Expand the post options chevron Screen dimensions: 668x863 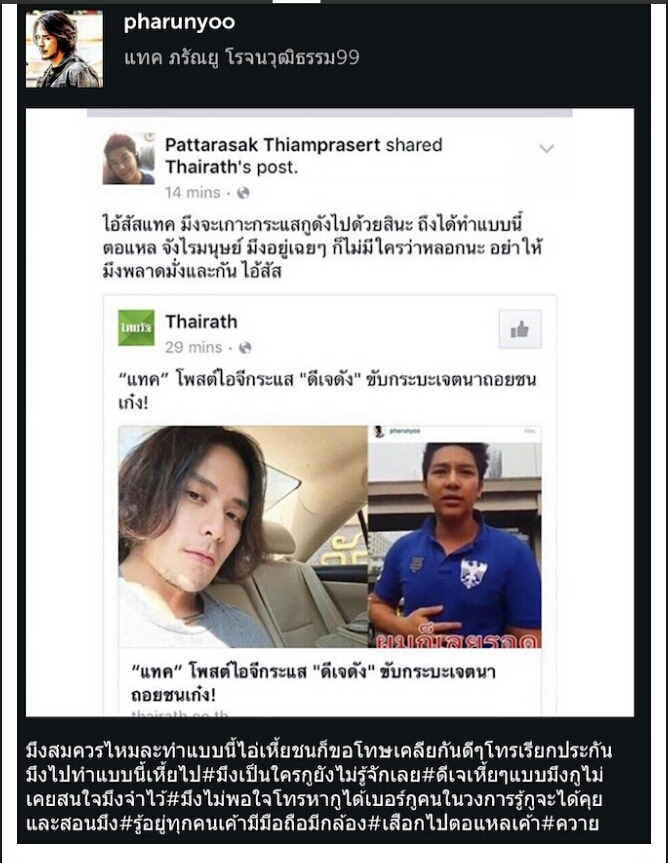(x=546, y=149)
